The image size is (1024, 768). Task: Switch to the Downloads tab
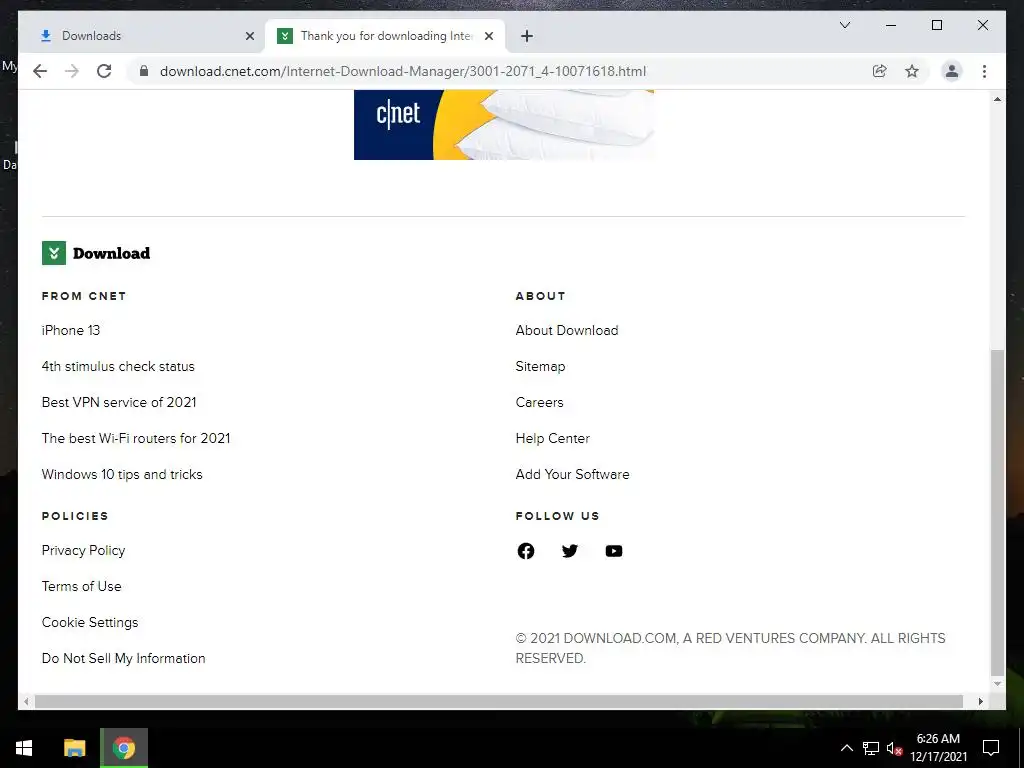[142, 37]
